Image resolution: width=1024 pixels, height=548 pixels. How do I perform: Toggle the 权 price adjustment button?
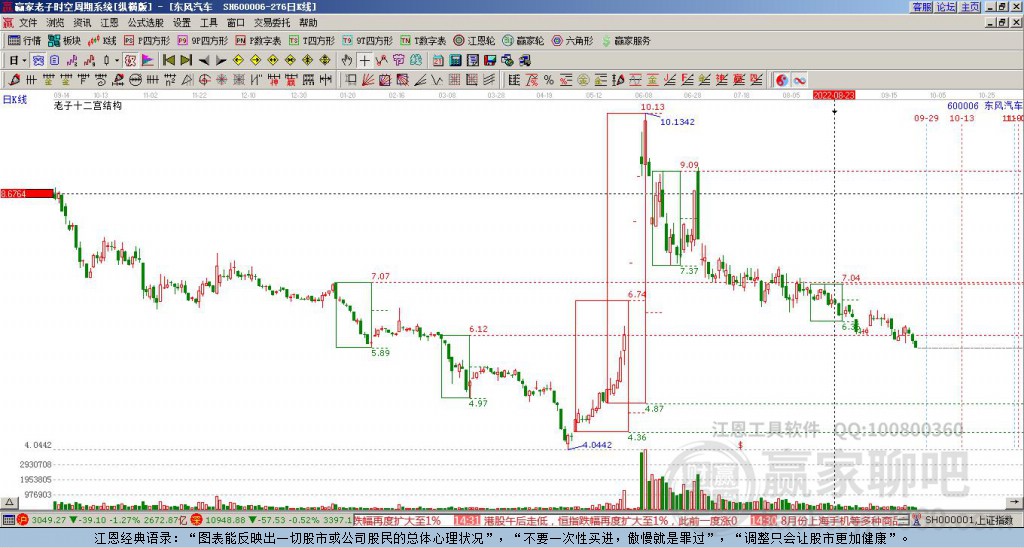[x=130, y=61]
